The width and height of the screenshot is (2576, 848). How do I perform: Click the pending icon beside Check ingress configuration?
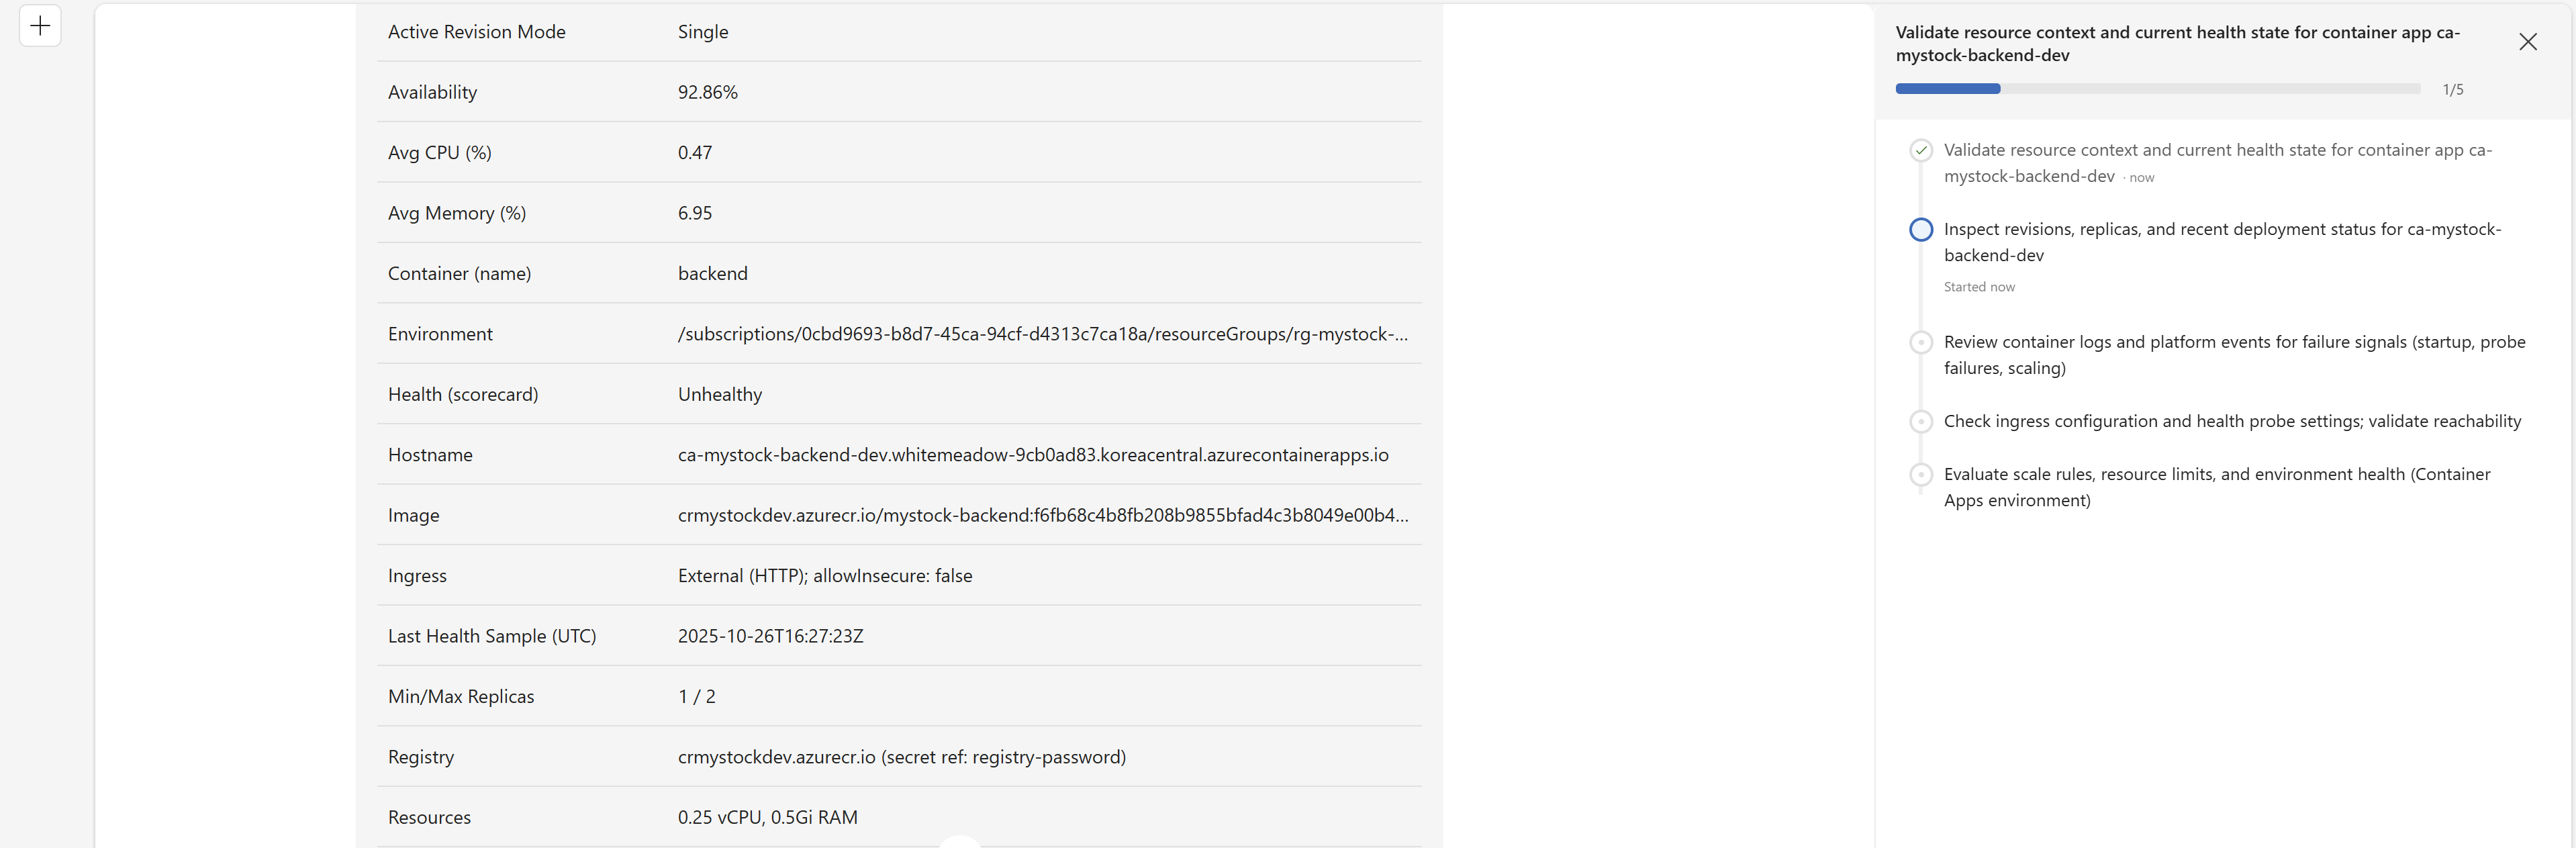pyautogui.click(x=1920, y=422)
